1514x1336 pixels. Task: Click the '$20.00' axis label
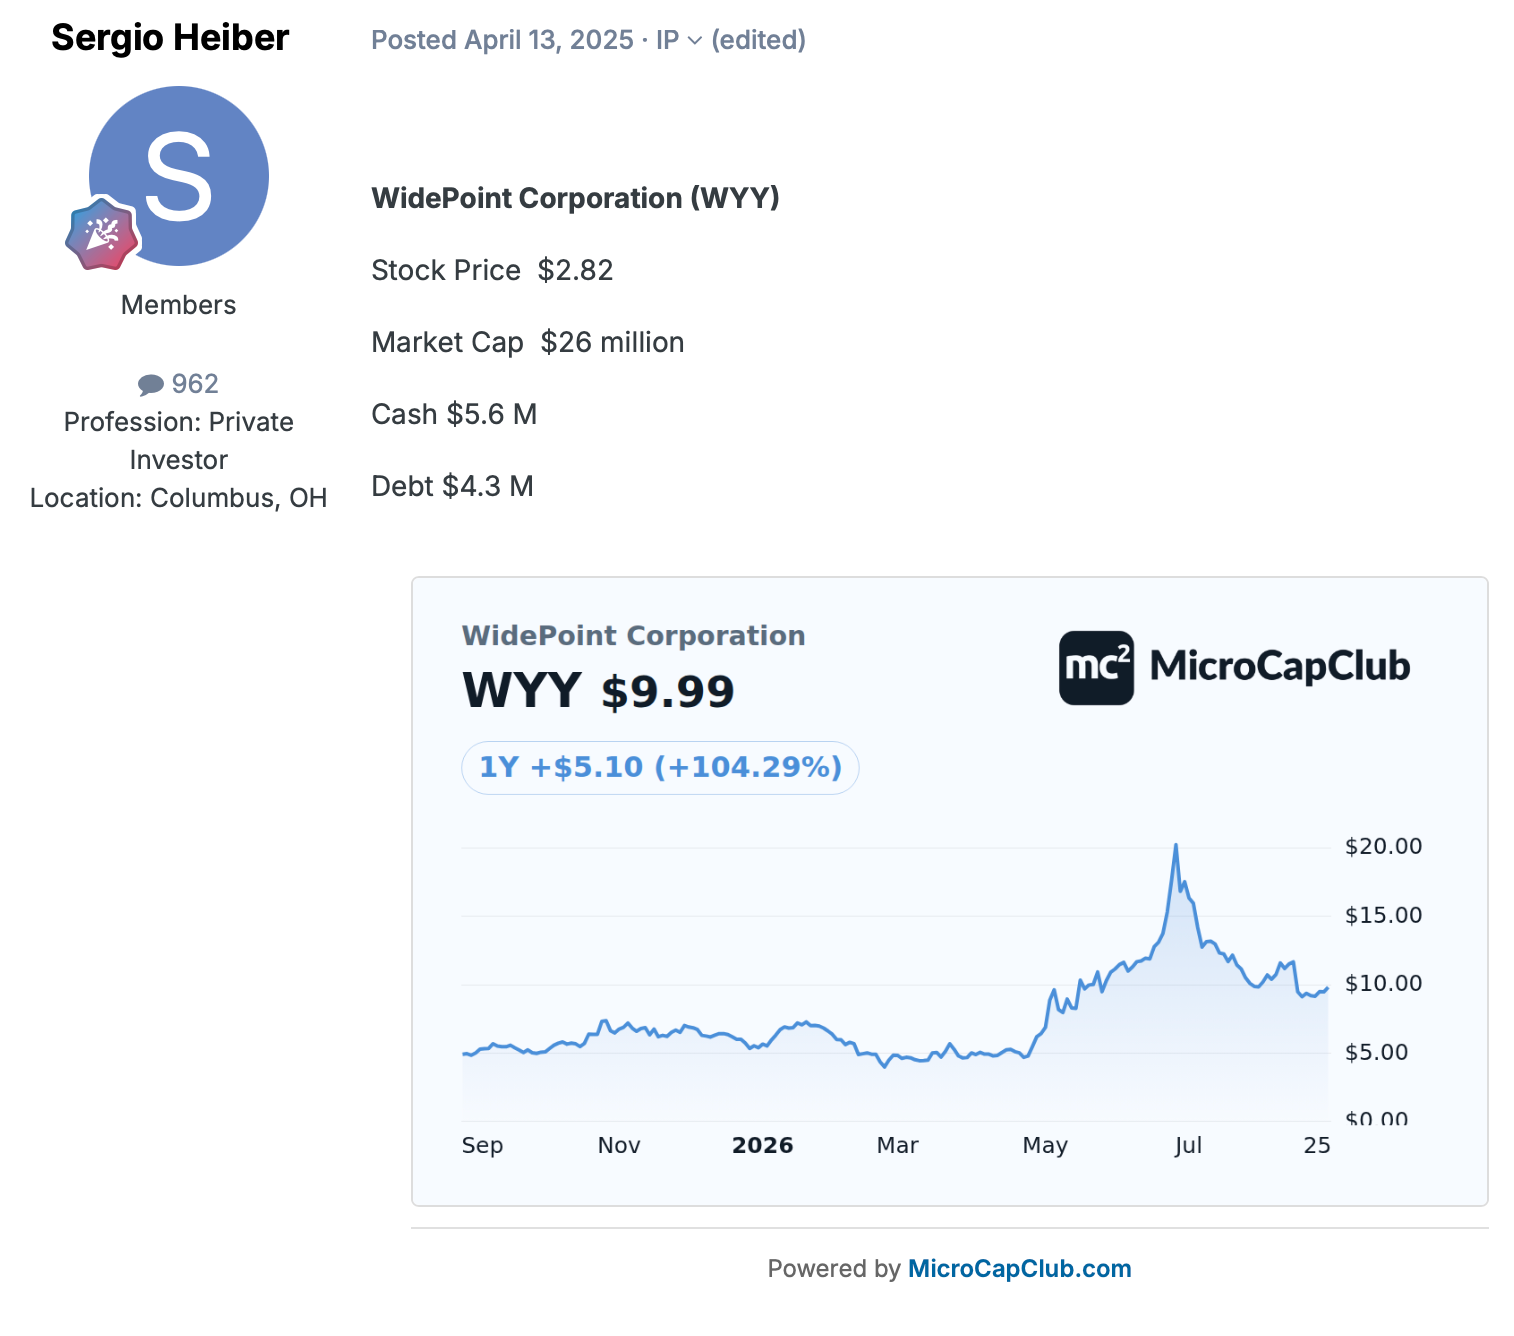pos(1383,846)
